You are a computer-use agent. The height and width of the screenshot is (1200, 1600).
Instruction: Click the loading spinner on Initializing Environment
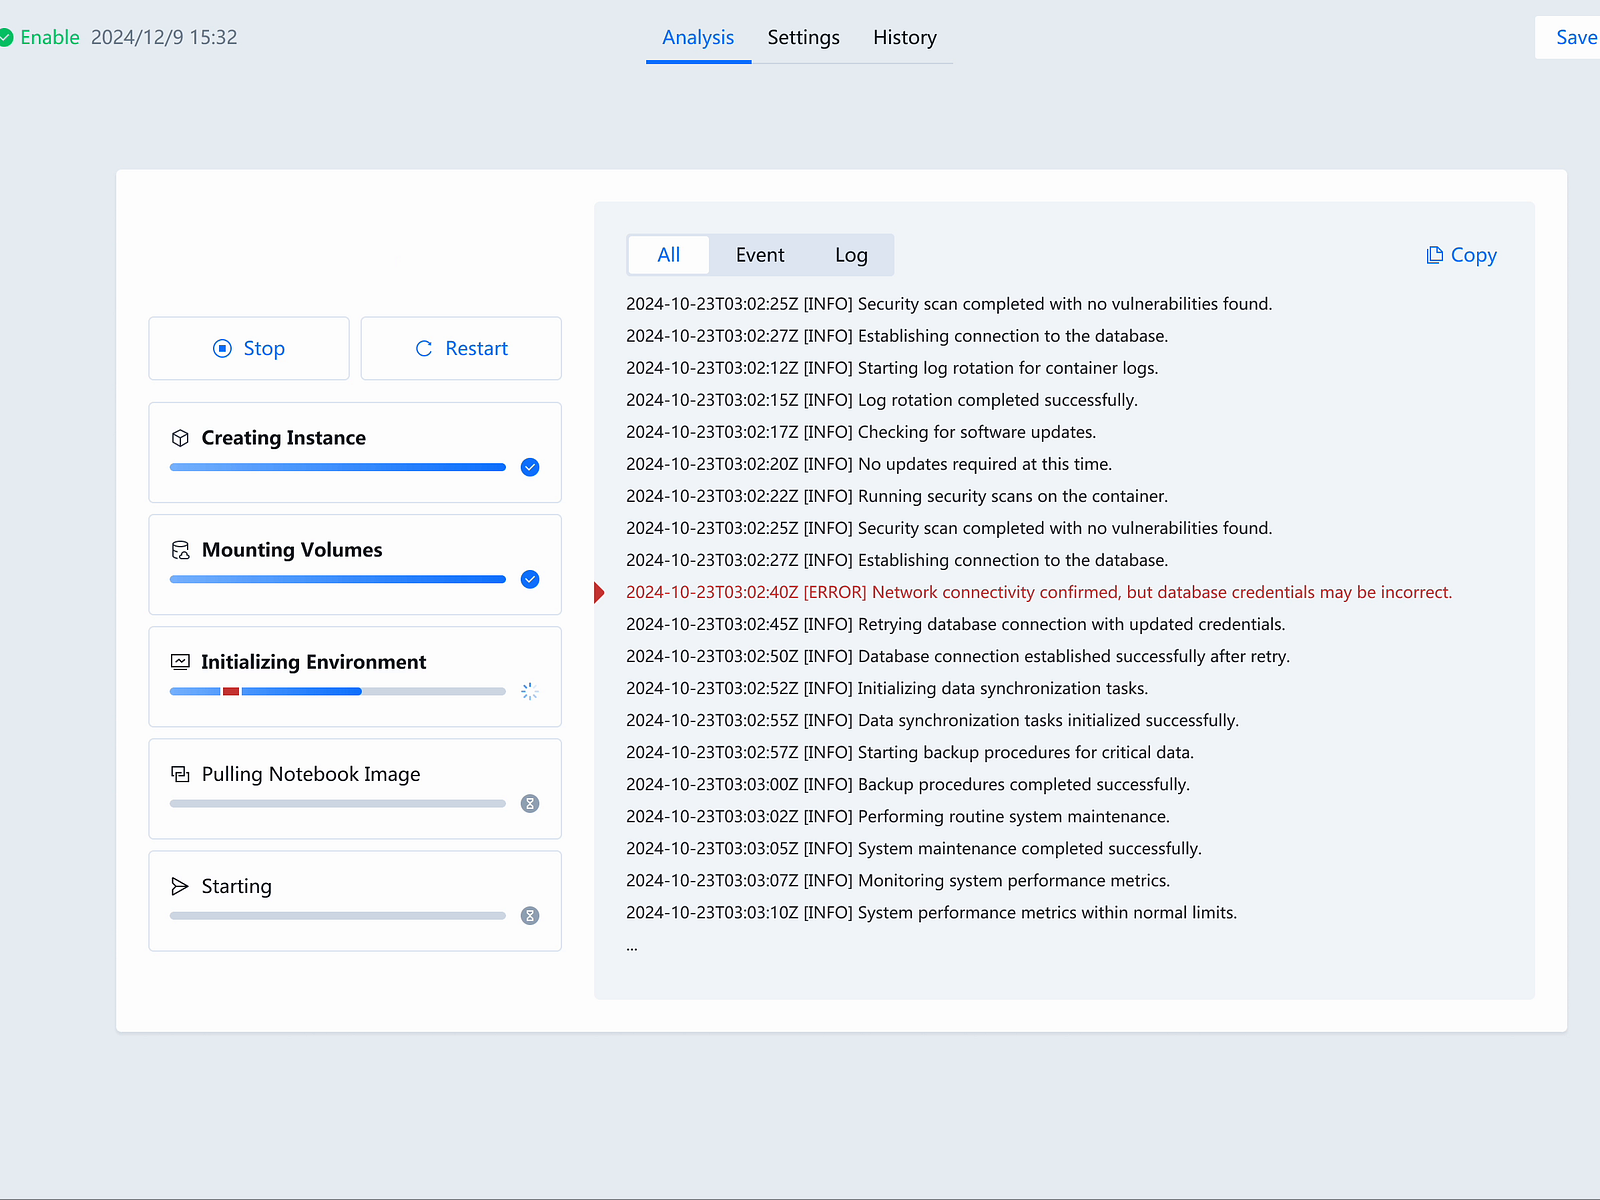(529, 691)
